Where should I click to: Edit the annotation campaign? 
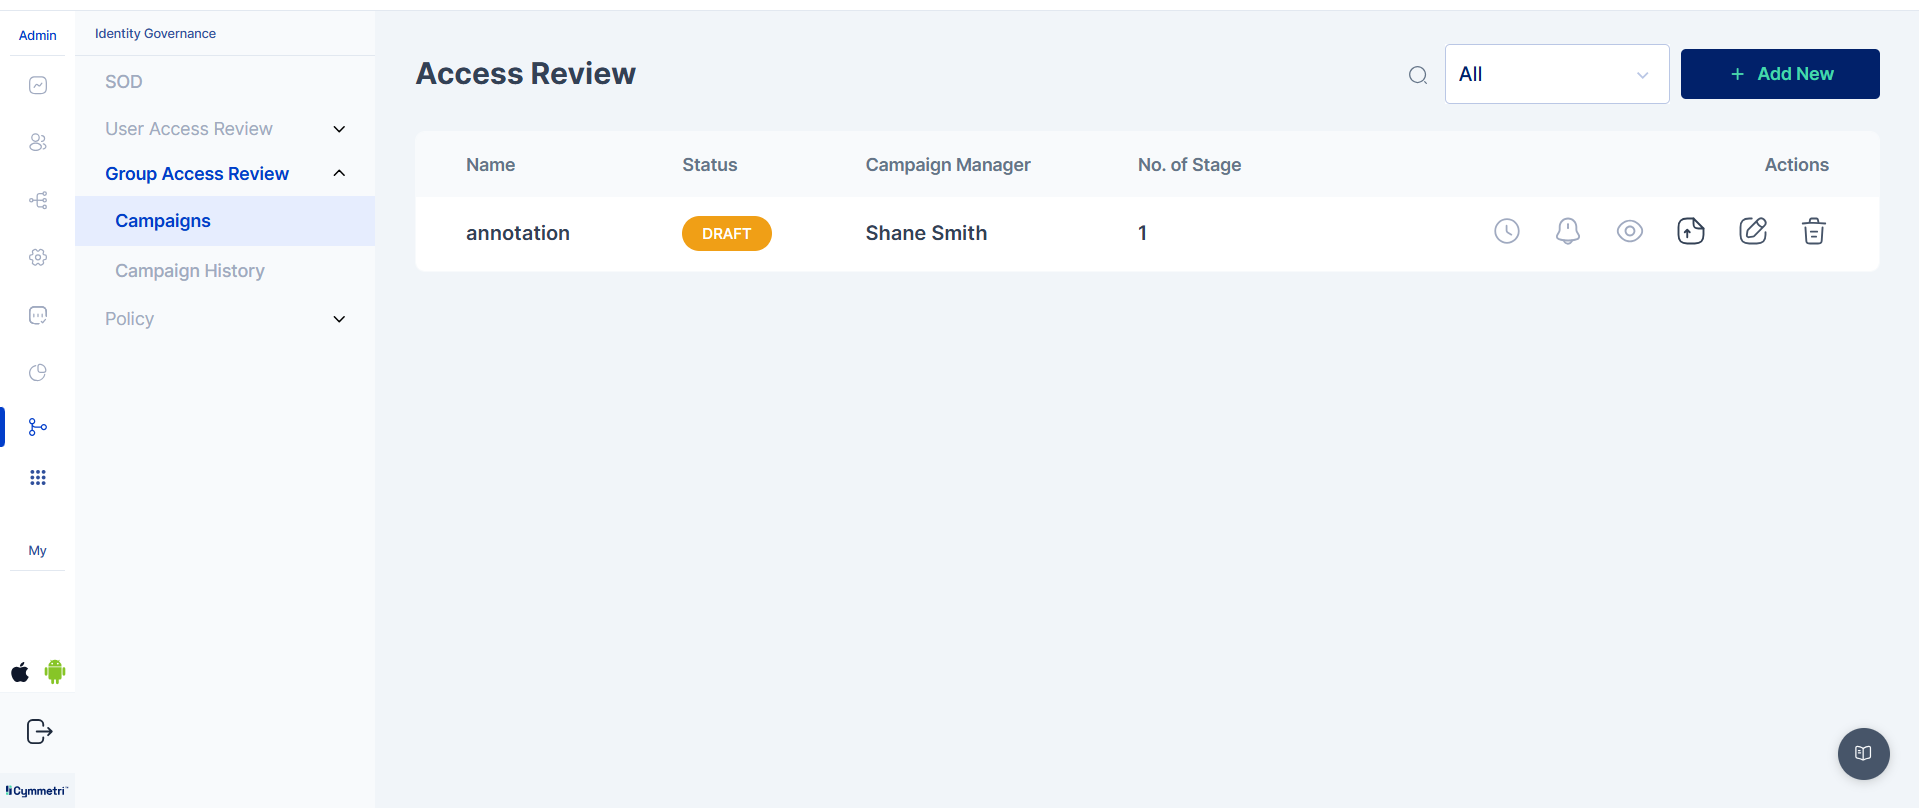tap(1752, 232)
